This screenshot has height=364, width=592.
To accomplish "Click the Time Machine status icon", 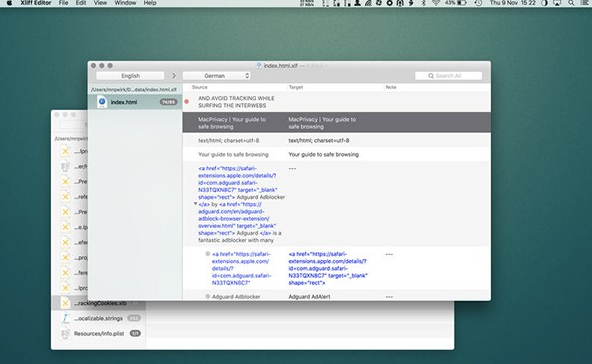I will point(478,3).
